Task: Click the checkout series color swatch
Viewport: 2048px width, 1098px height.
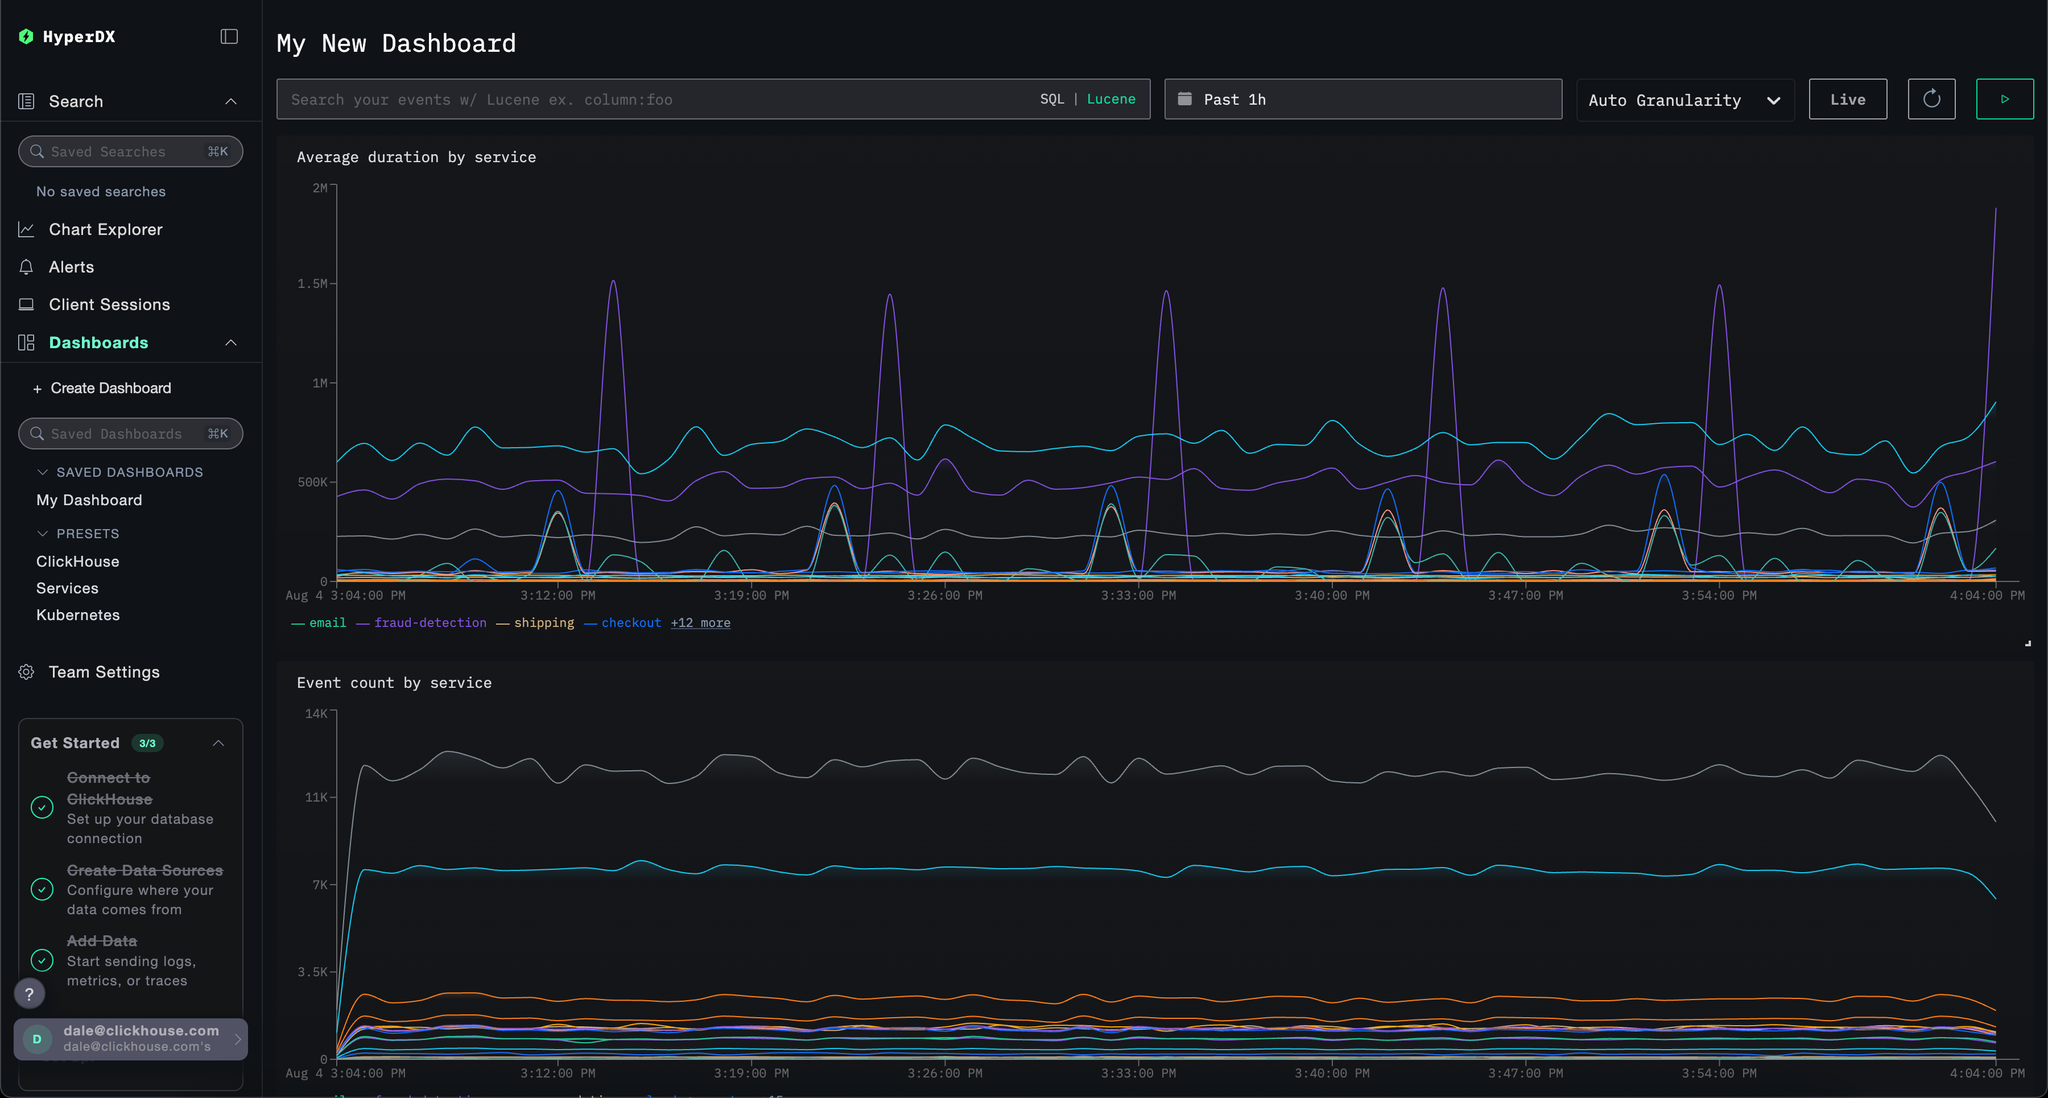Action: point(590,622)
